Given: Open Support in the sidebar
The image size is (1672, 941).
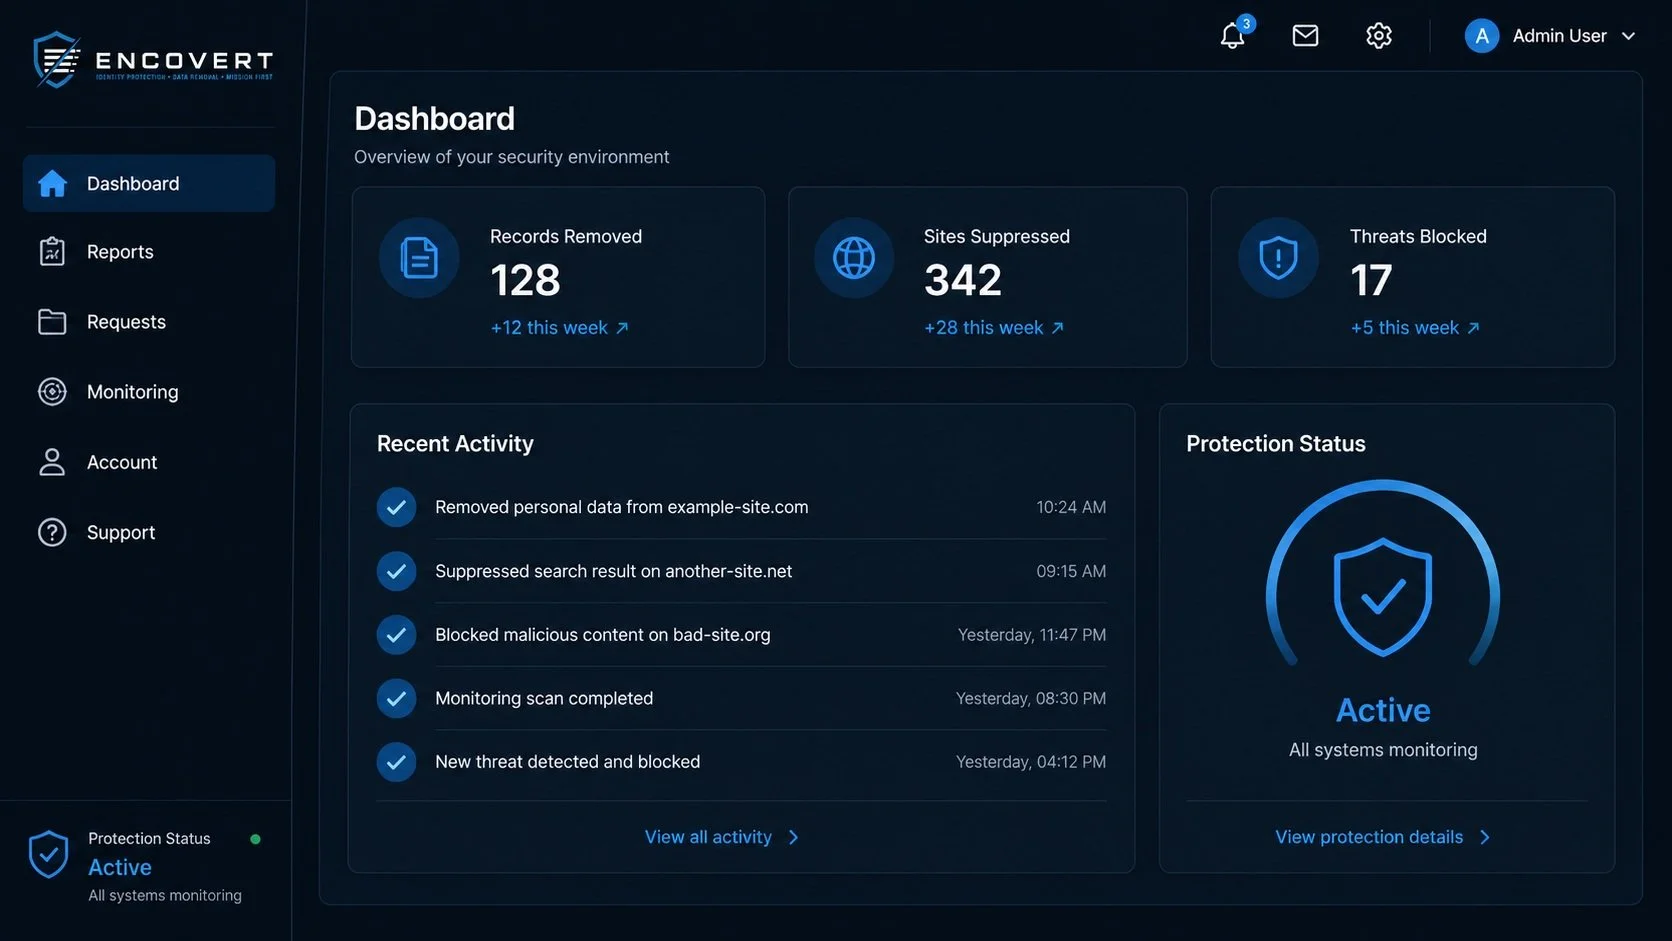Looking at the screenshot, I should [x=149, y=532].
